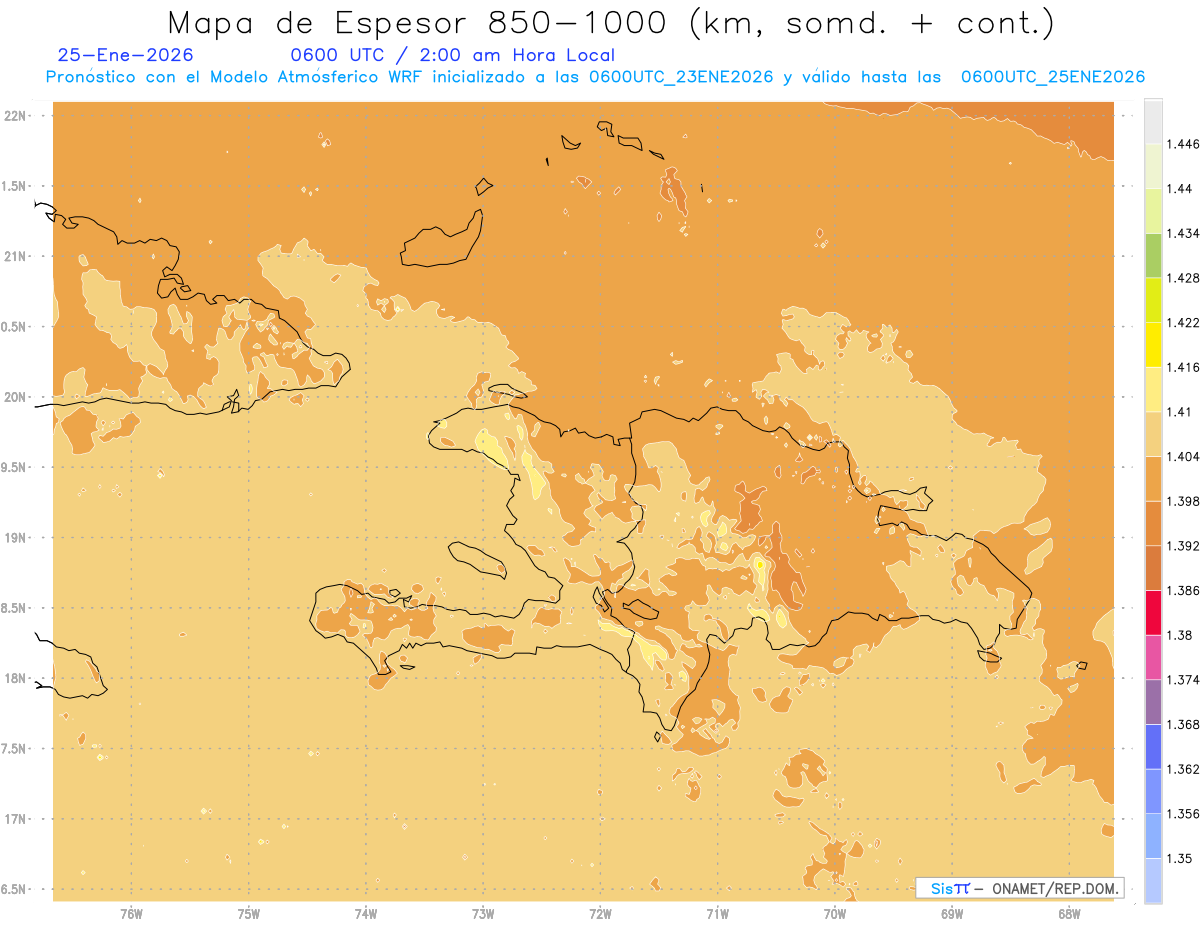This screenshot has width=1200, height=927.
Task: Click the '71W' longitude label
Action: [x=717, y=914]
